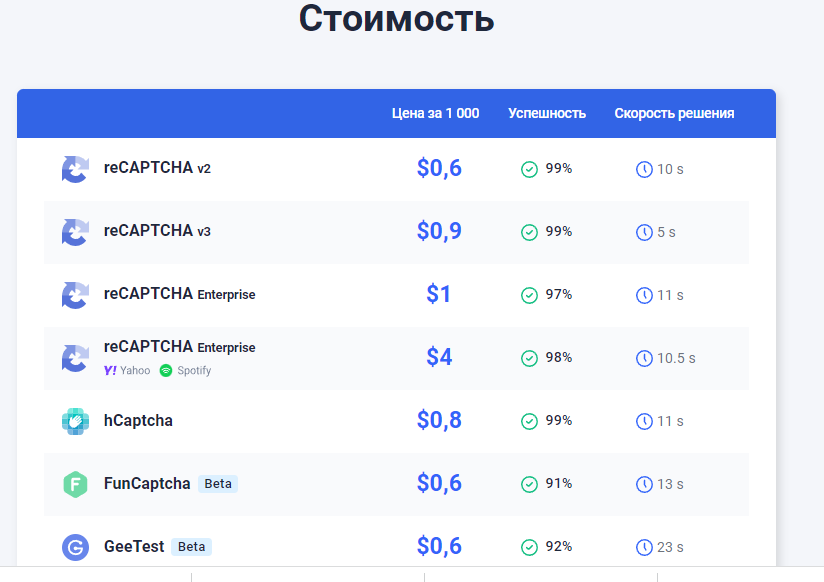Click the clock icon in $1 Enterprise row

coord(644,295)
